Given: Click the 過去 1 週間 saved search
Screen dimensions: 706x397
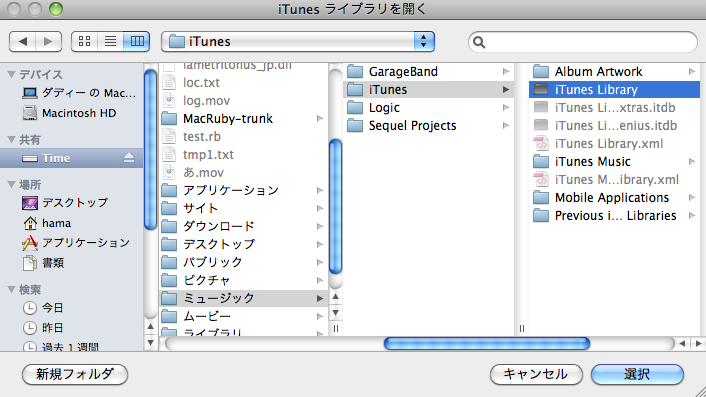Looking at the screenshot, I should [72, 347].
